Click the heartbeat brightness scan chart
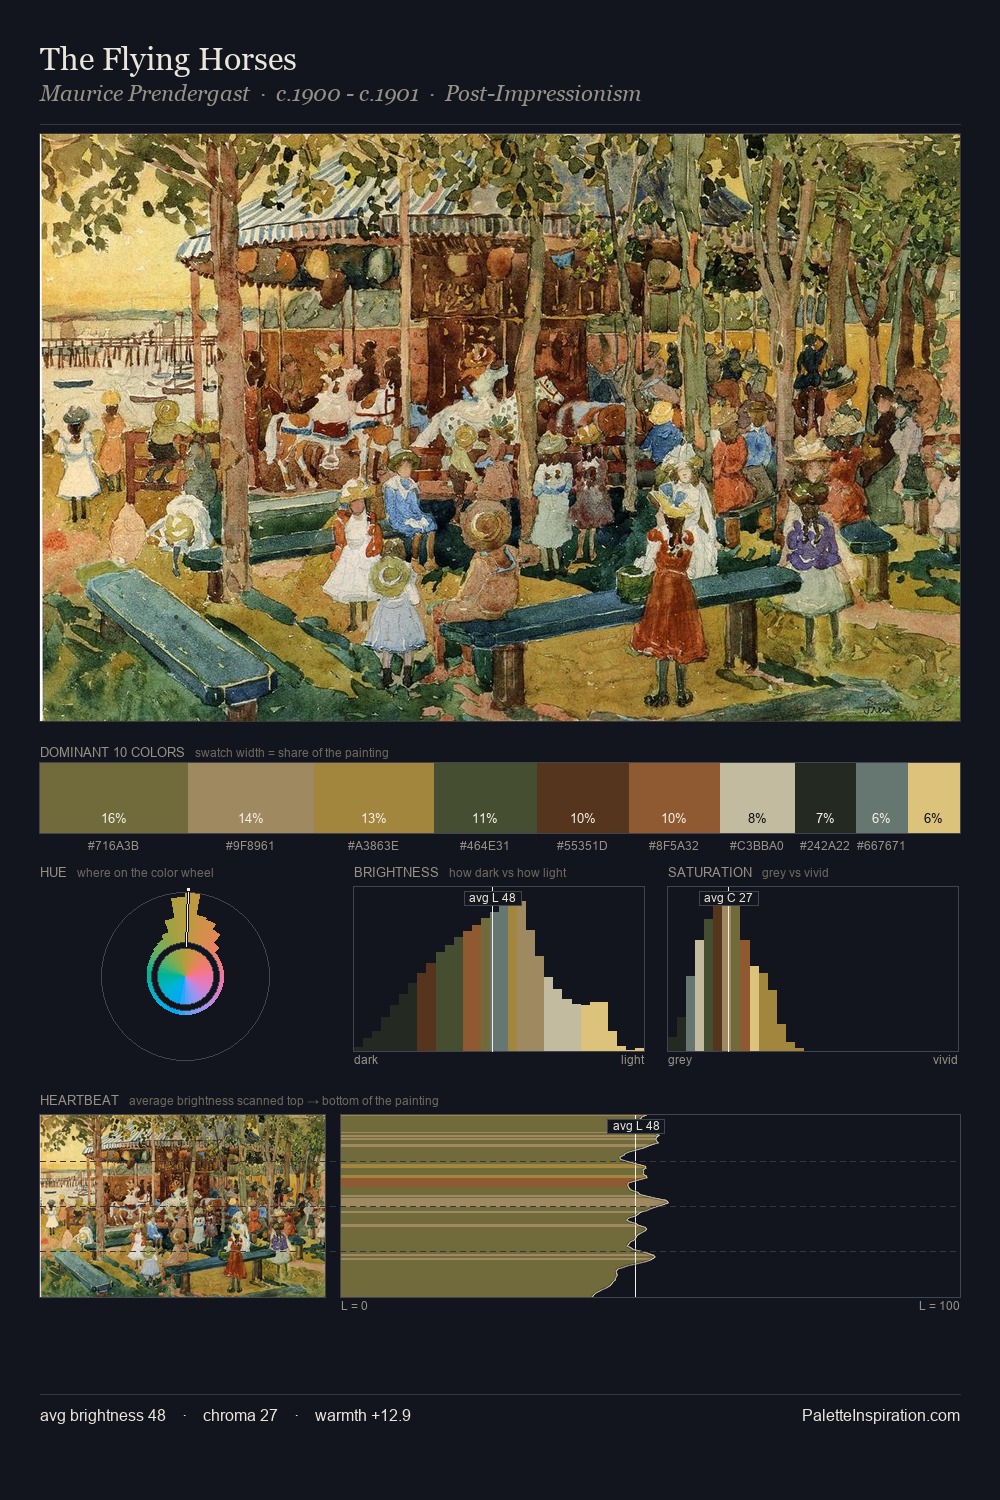The width and height of the screenshot is (1000, 1500). coord(650,1206)
